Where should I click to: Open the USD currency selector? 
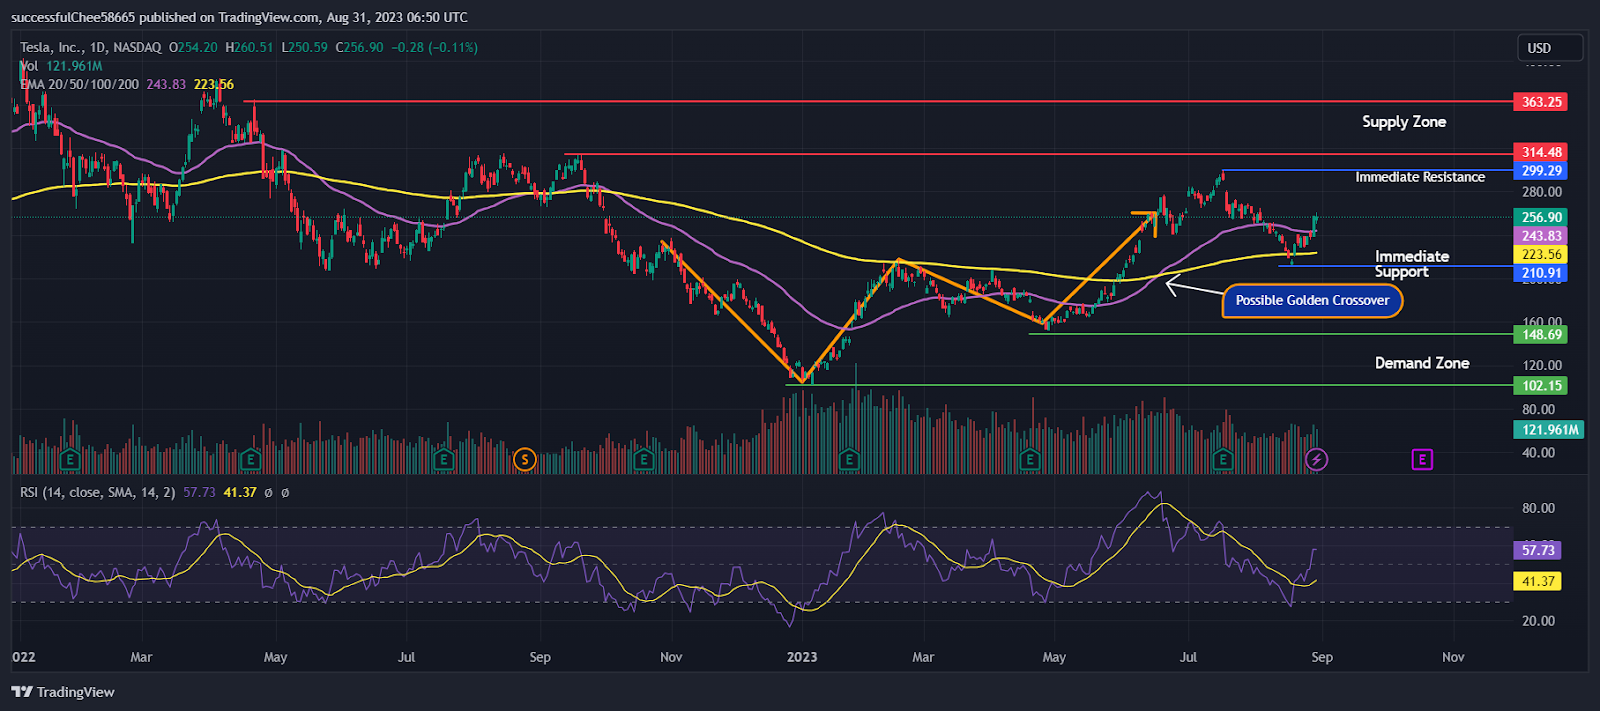(x=1550, y=48)
